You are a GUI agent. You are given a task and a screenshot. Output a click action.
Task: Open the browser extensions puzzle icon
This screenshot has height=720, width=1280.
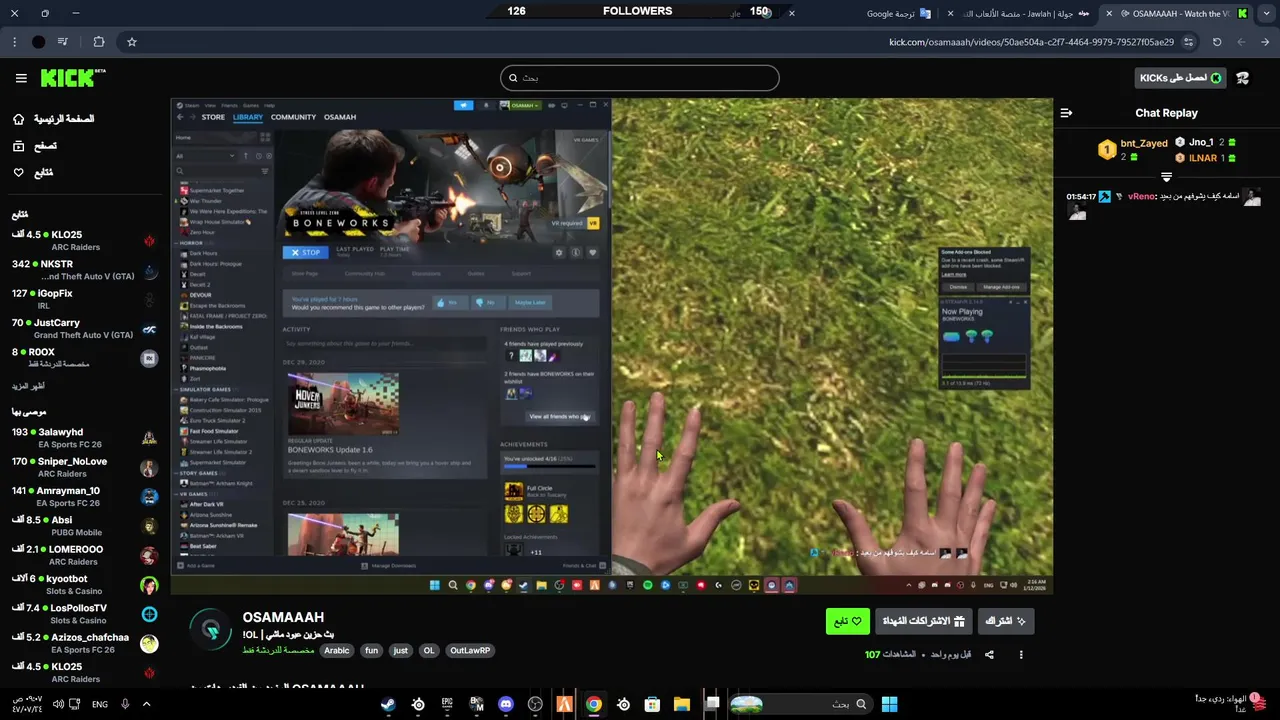[x=99, y=42]
